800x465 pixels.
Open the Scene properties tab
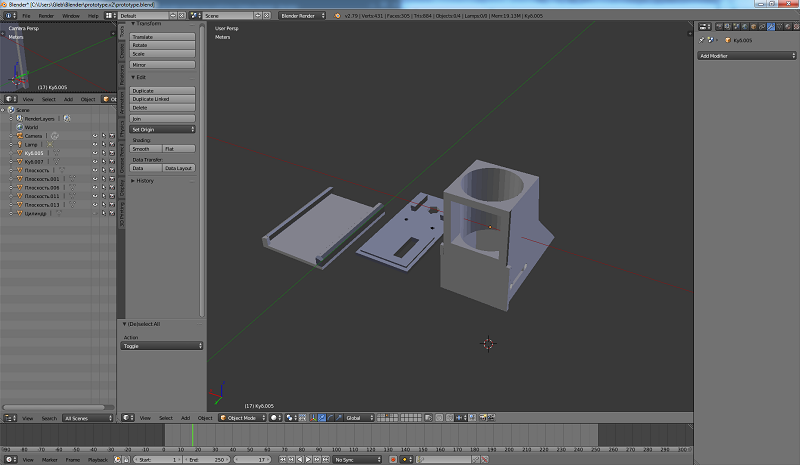736,27
